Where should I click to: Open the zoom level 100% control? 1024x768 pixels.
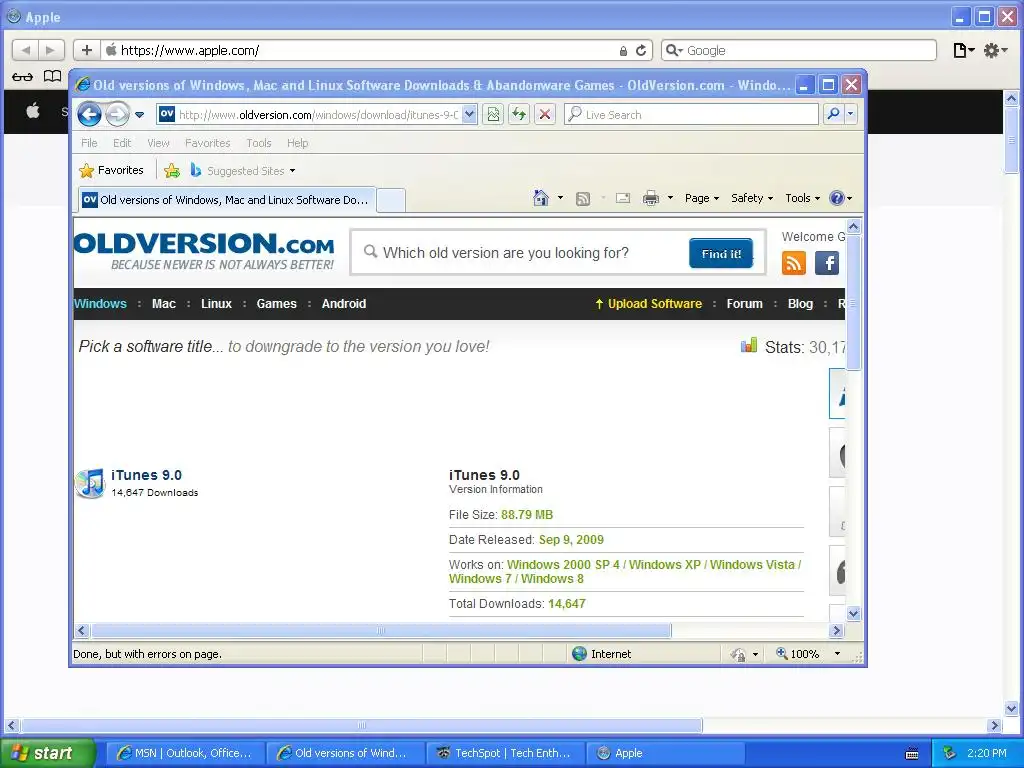click(x=808, y=654)
